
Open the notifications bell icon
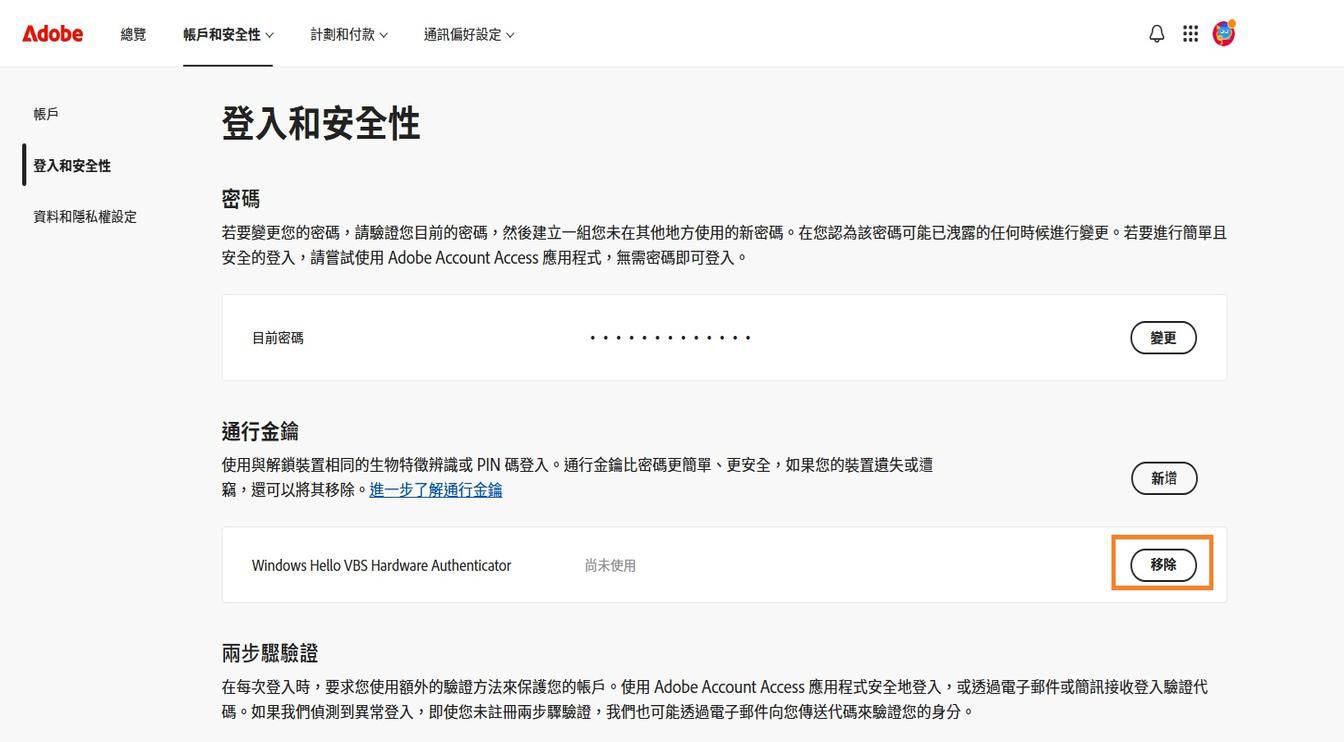(1154, 31)
